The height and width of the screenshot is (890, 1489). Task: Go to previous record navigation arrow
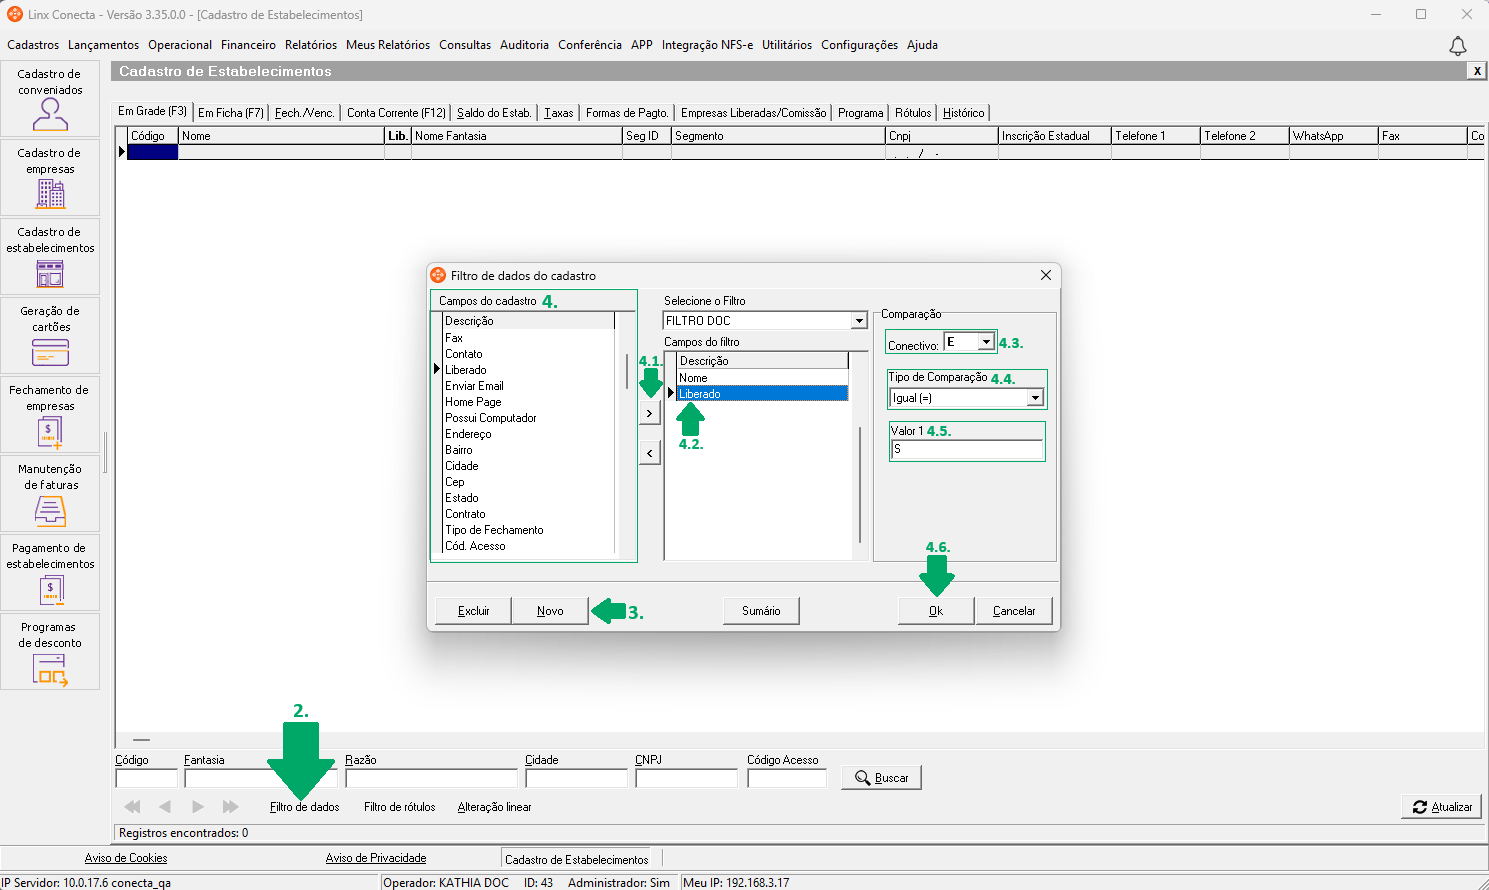point(165,807)
